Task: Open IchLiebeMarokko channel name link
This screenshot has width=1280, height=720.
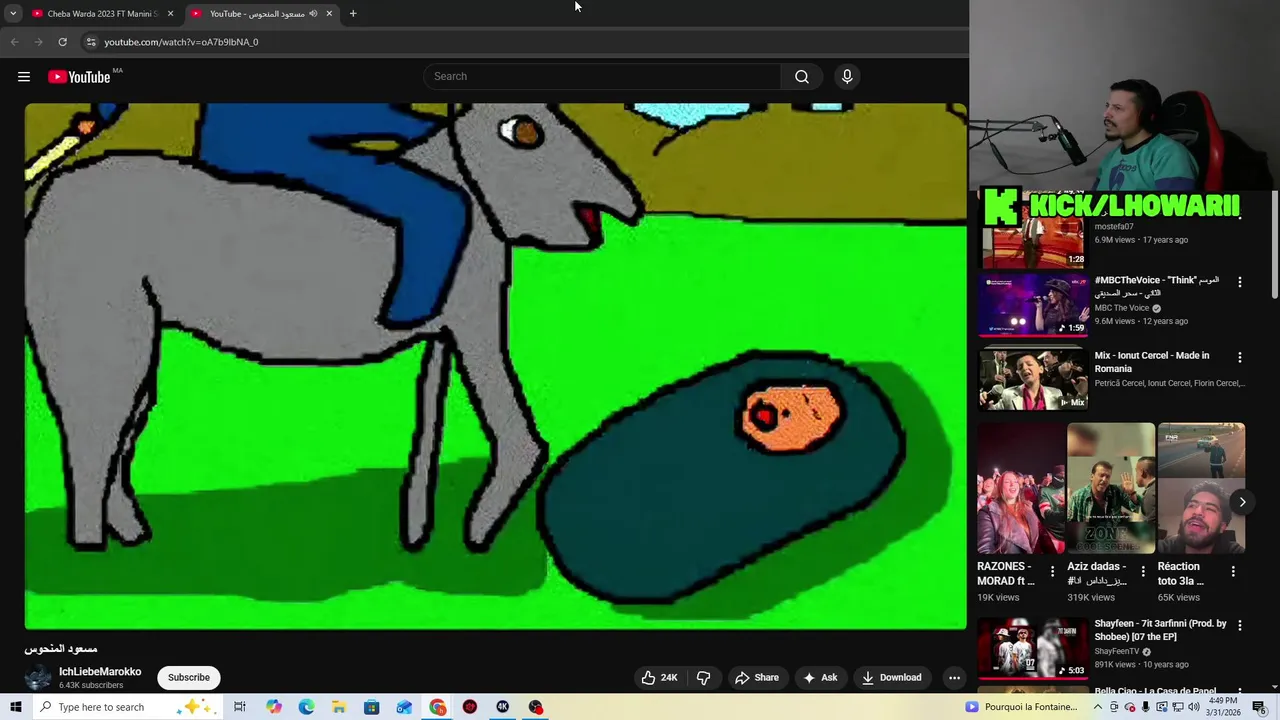Action: tap(100, 671)
